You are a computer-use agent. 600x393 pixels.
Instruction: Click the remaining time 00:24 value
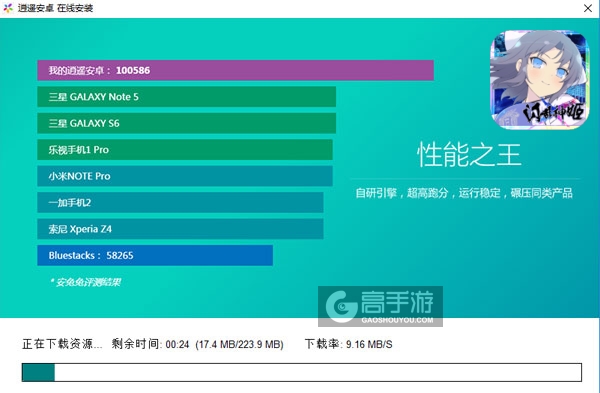[178, 344]
